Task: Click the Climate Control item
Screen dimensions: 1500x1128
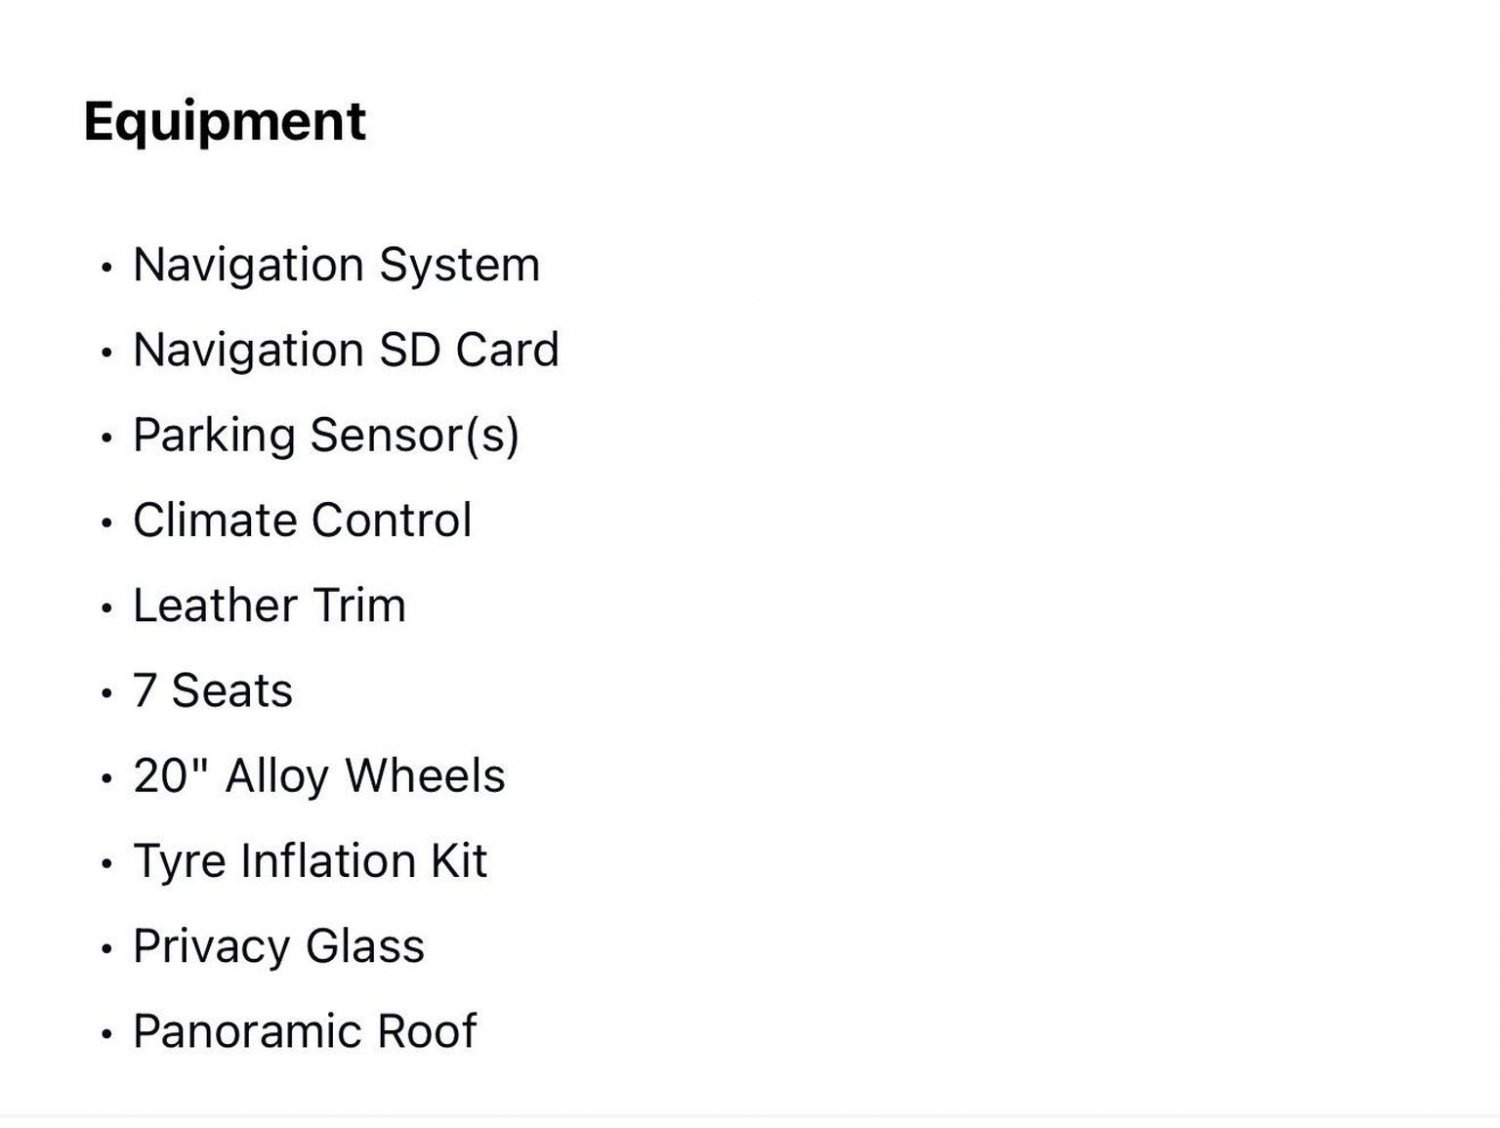Action: click(x=302, y=520)
